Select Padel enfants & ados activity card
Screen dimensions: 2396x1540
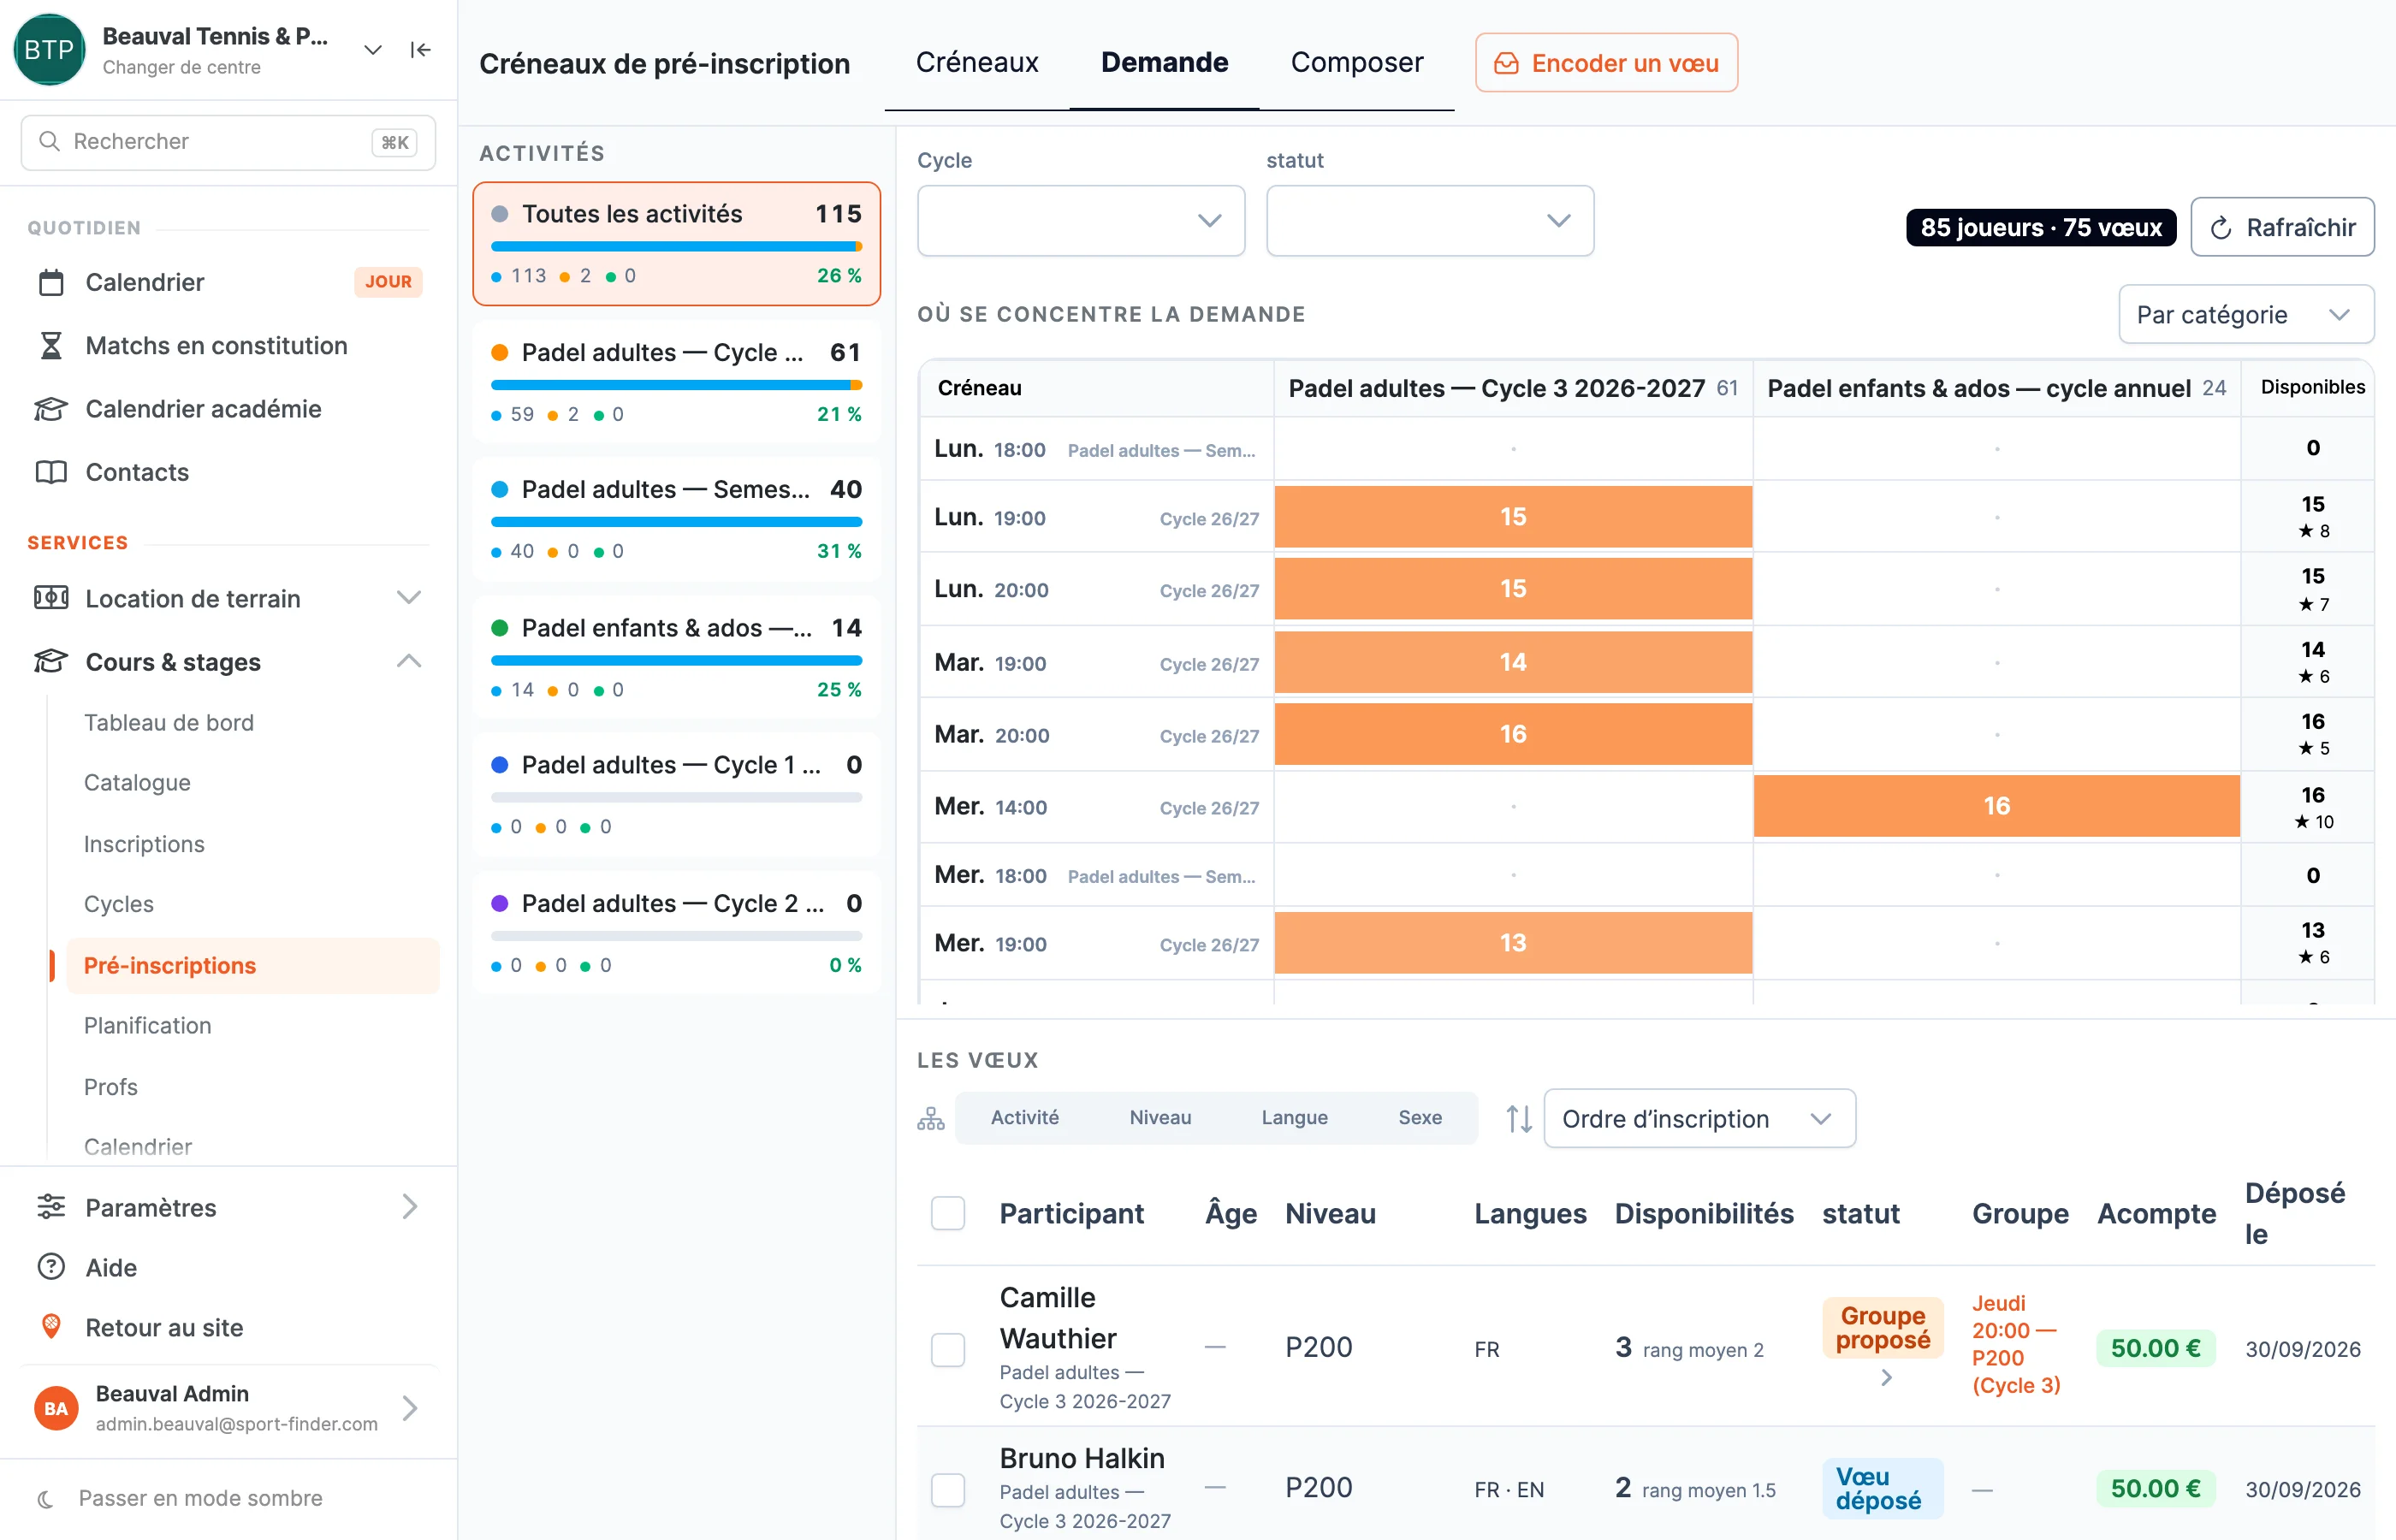676,657
